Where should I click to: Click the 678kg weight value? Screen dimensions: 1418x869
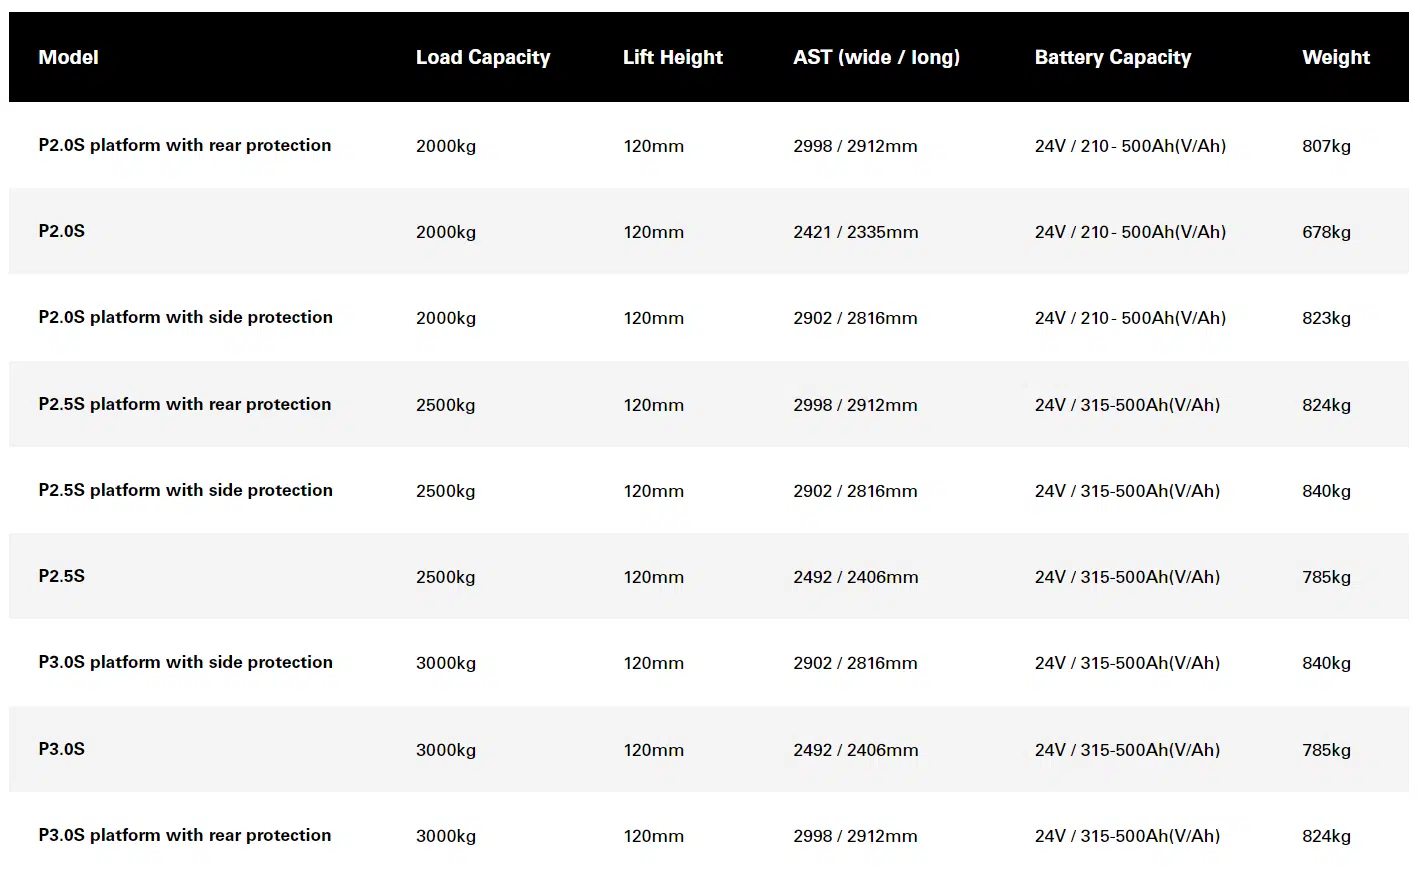coord(1326,232)
